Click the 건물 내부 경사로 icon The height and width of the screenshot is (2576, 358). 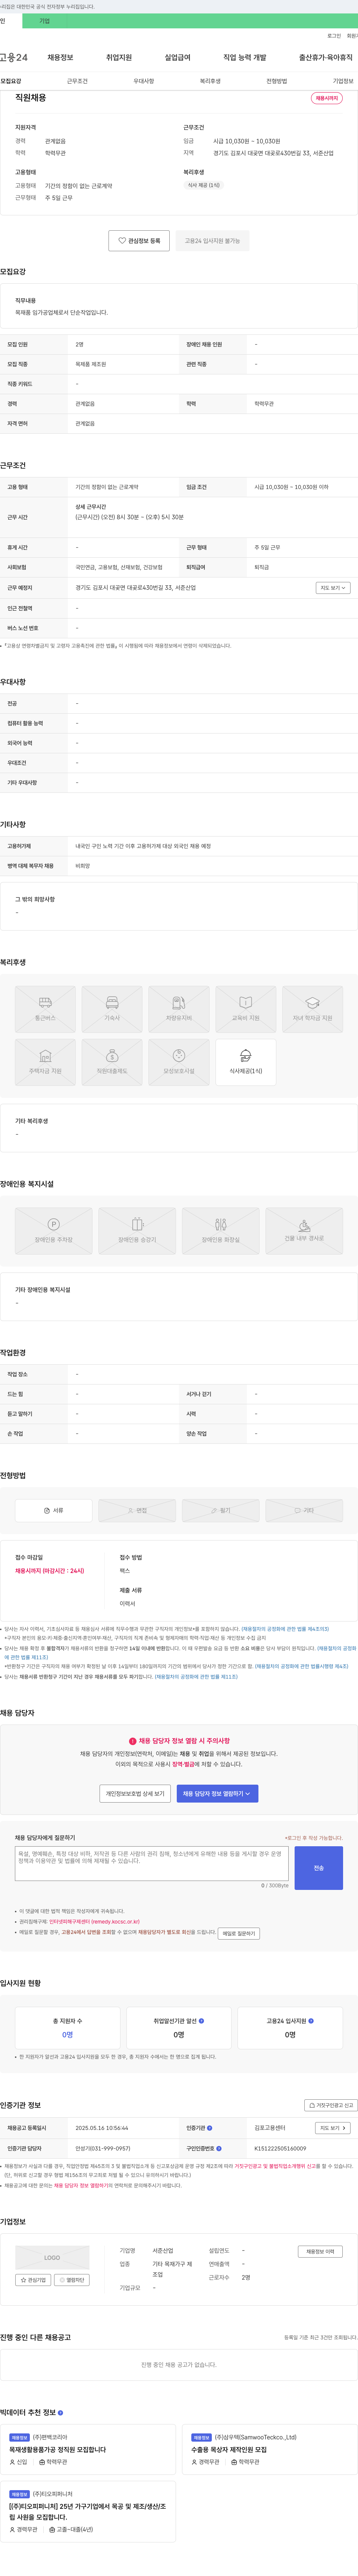[x=304, y=1231]
